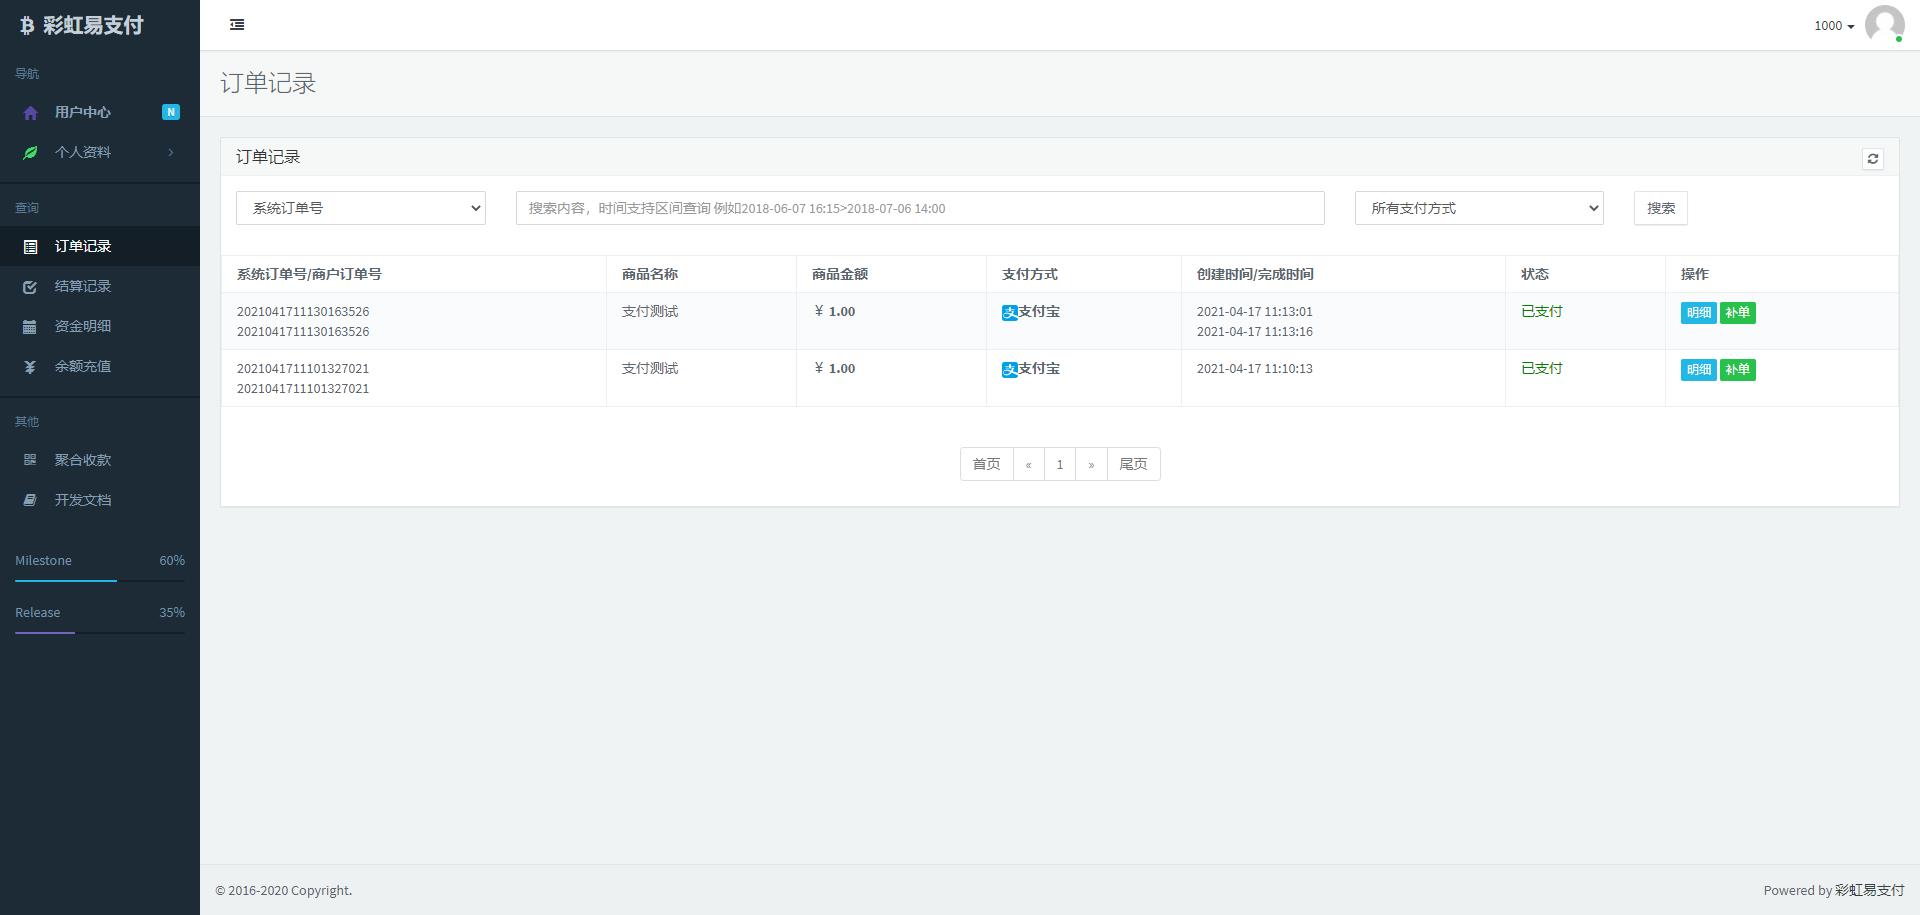
Task: Click the leaf icon beside 个人资料
Action: pyautogui.click(x=30, y=153)
